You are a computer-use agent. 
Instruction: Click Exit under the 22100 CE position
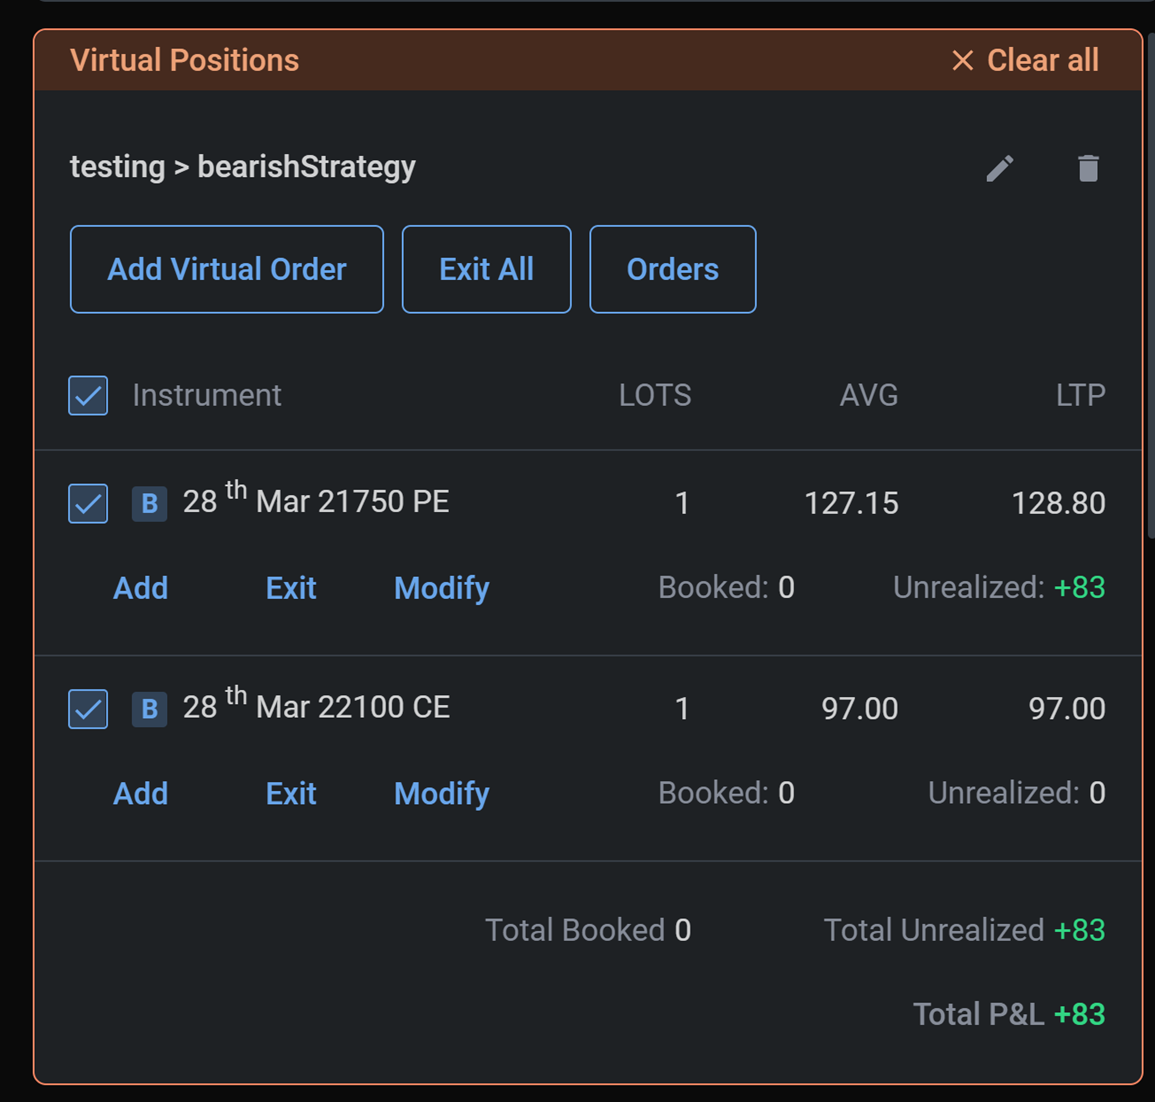pos(291,794)
